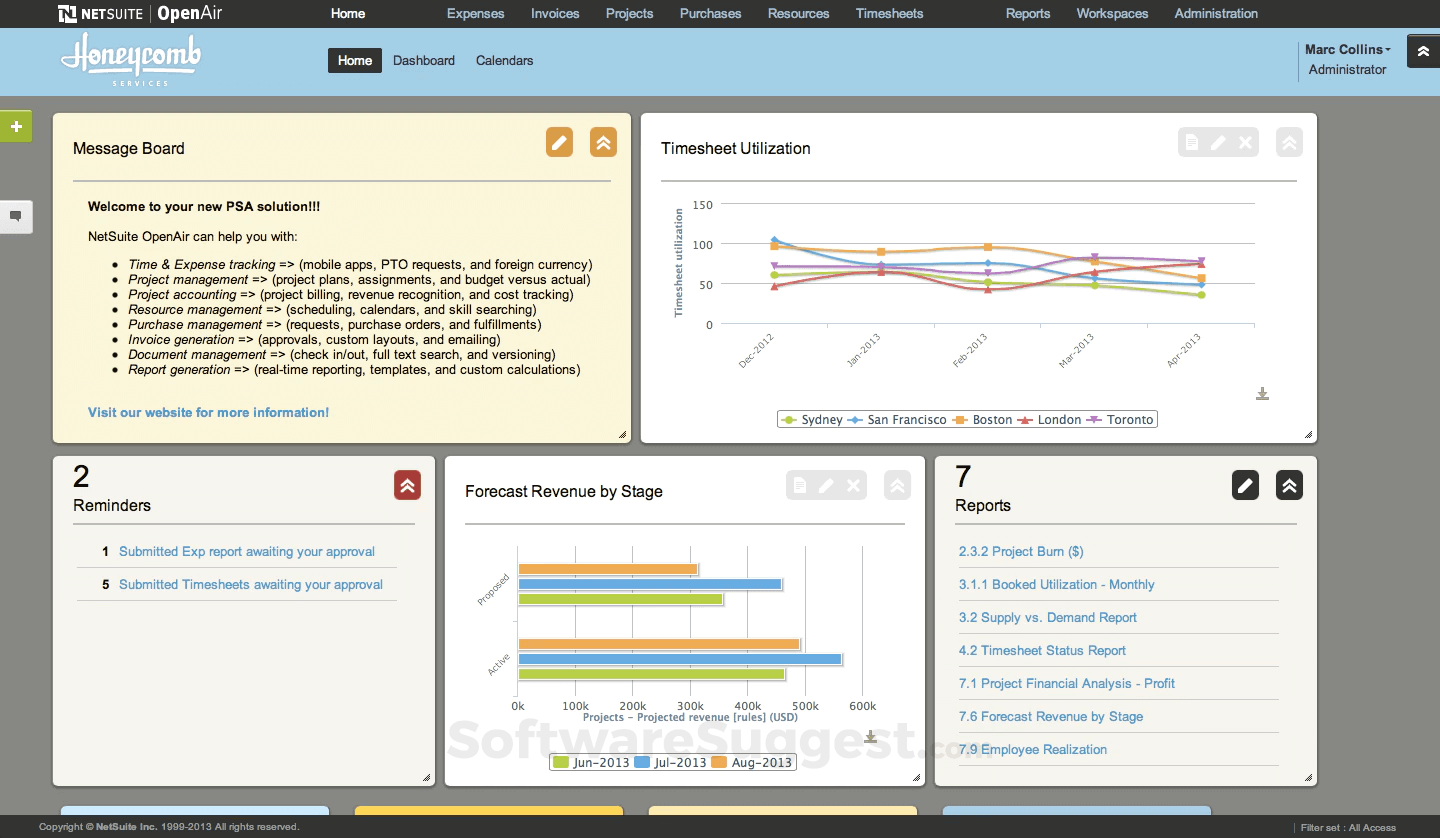Switch to the Calendars tab
The height and width of the screenshot is (838, 1440).
click(x=504, y=60)
